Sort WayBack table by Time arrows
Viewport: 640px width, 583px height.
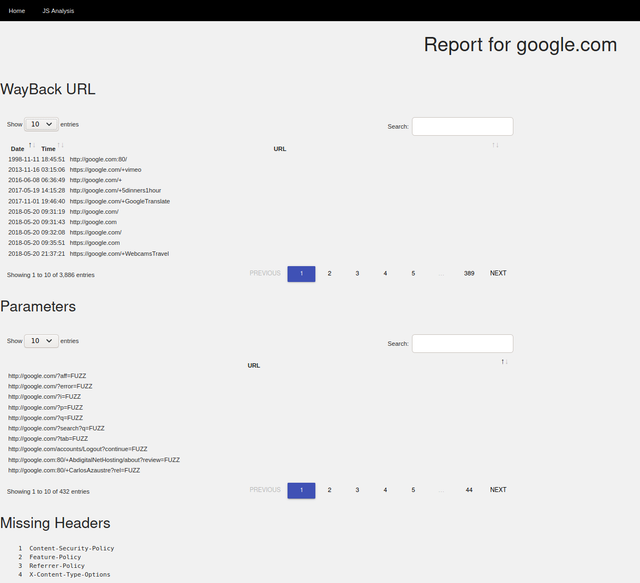pyautogui.click(x=60, y=145)
